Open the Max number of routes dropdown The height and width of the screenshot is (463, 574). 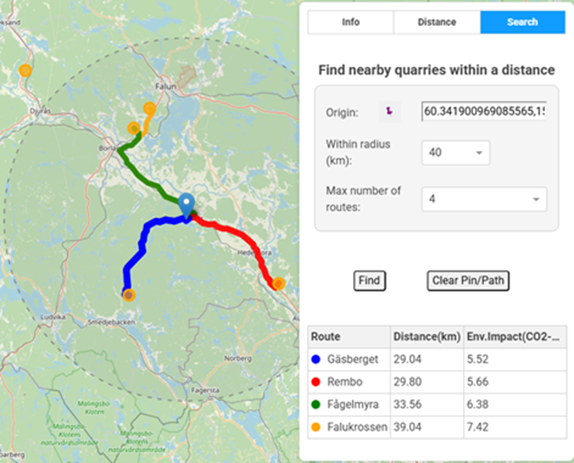tap(484, 199)
